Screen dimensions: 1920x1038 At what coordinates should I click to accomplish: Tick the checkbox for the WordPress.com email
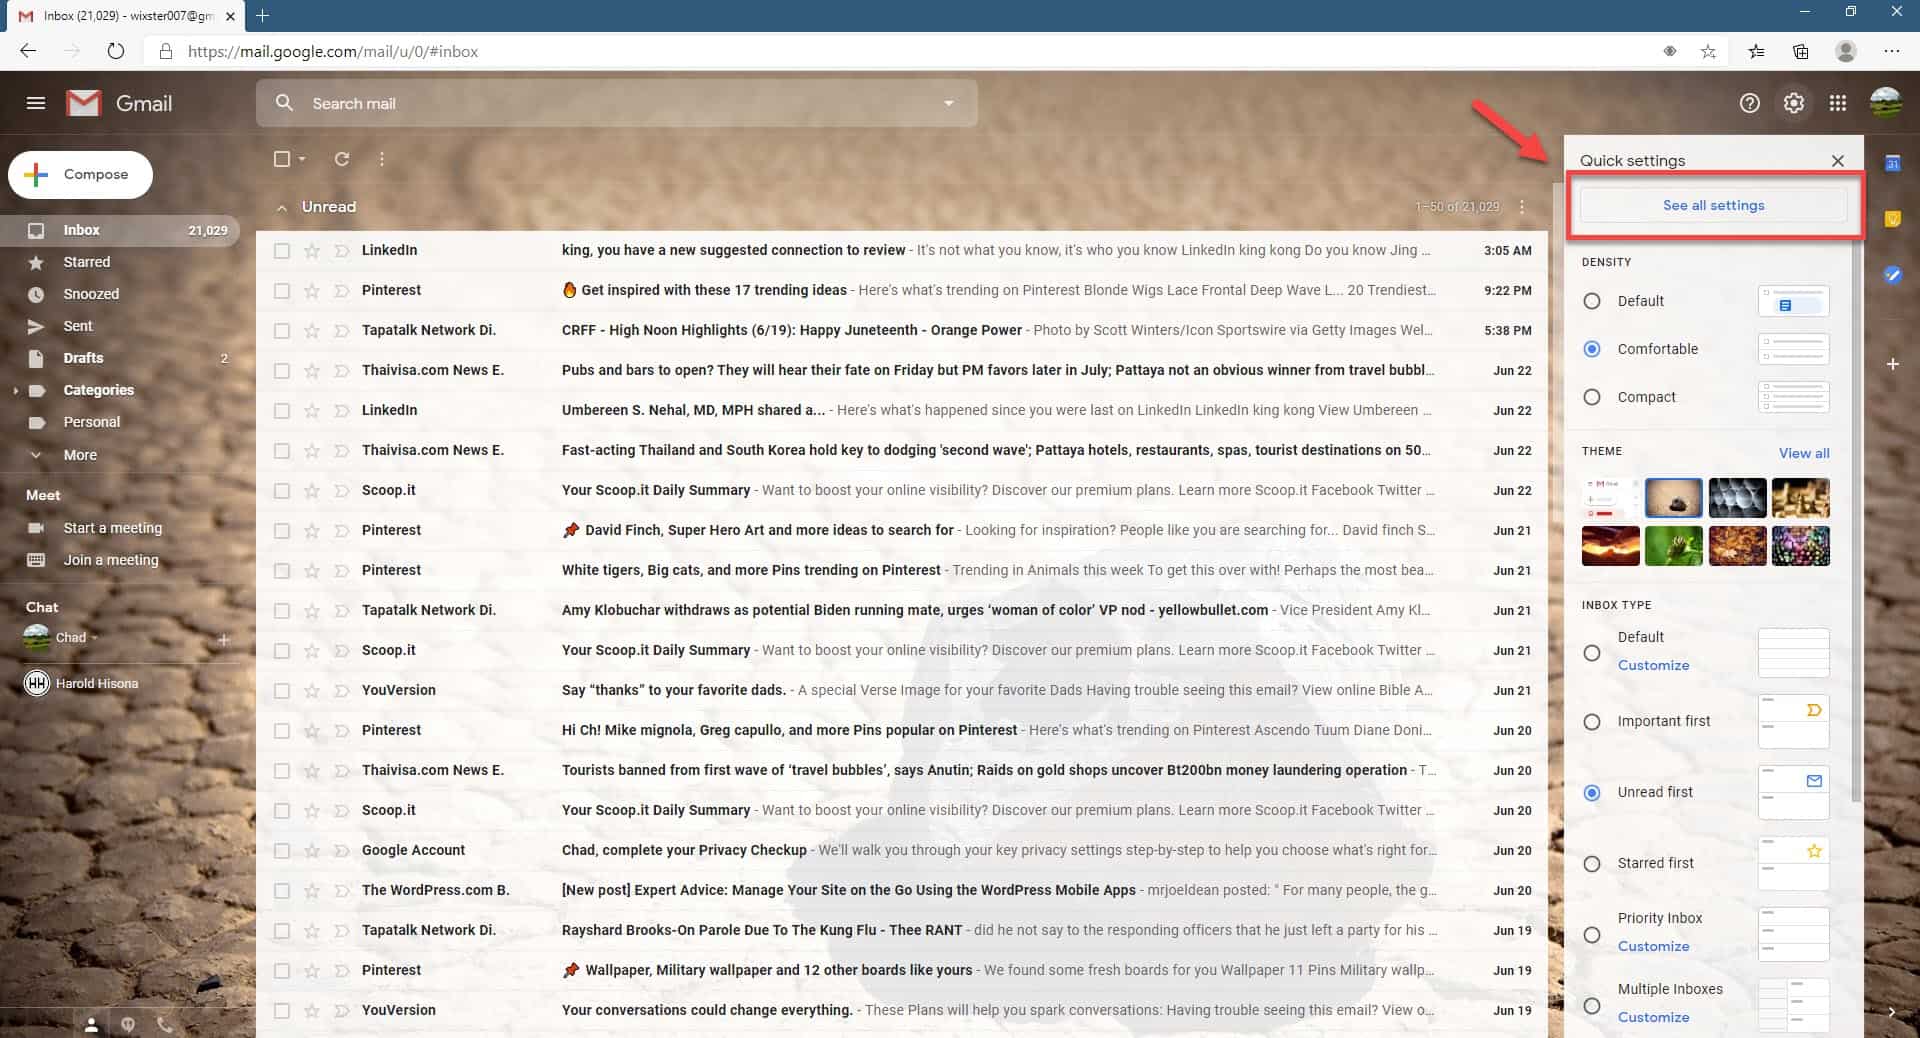pos(282,891)
